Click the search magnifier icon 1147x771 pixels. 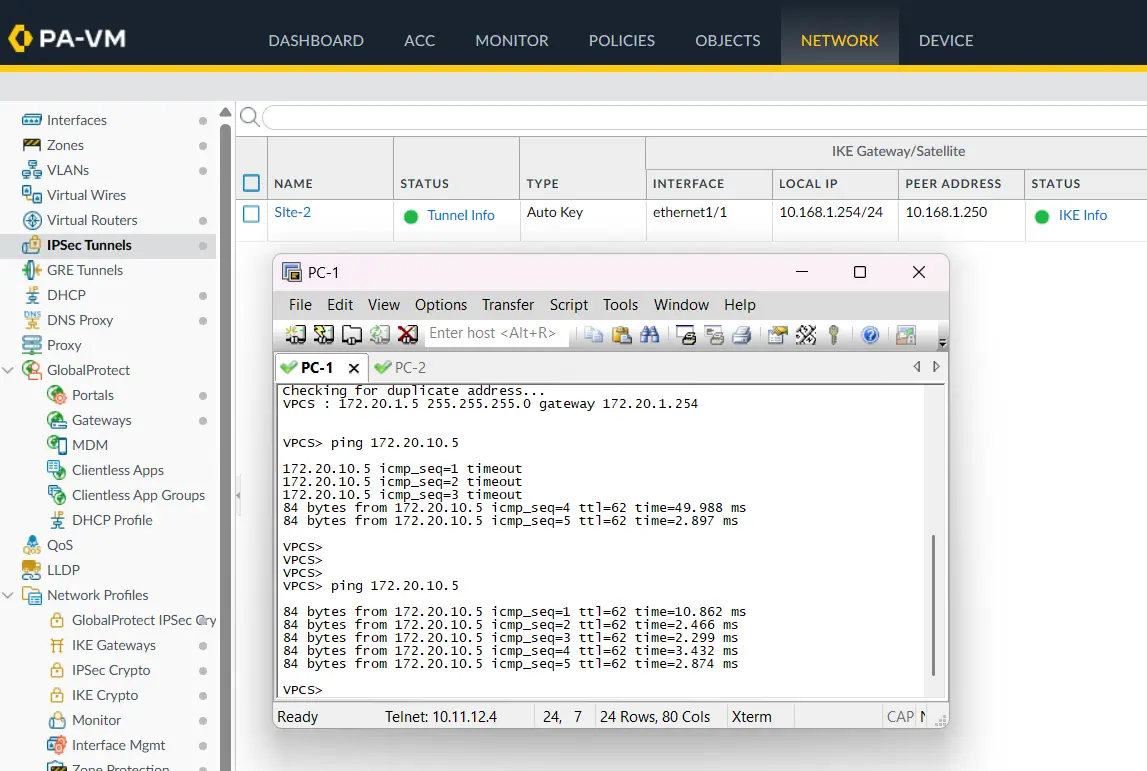click(249, 116)
